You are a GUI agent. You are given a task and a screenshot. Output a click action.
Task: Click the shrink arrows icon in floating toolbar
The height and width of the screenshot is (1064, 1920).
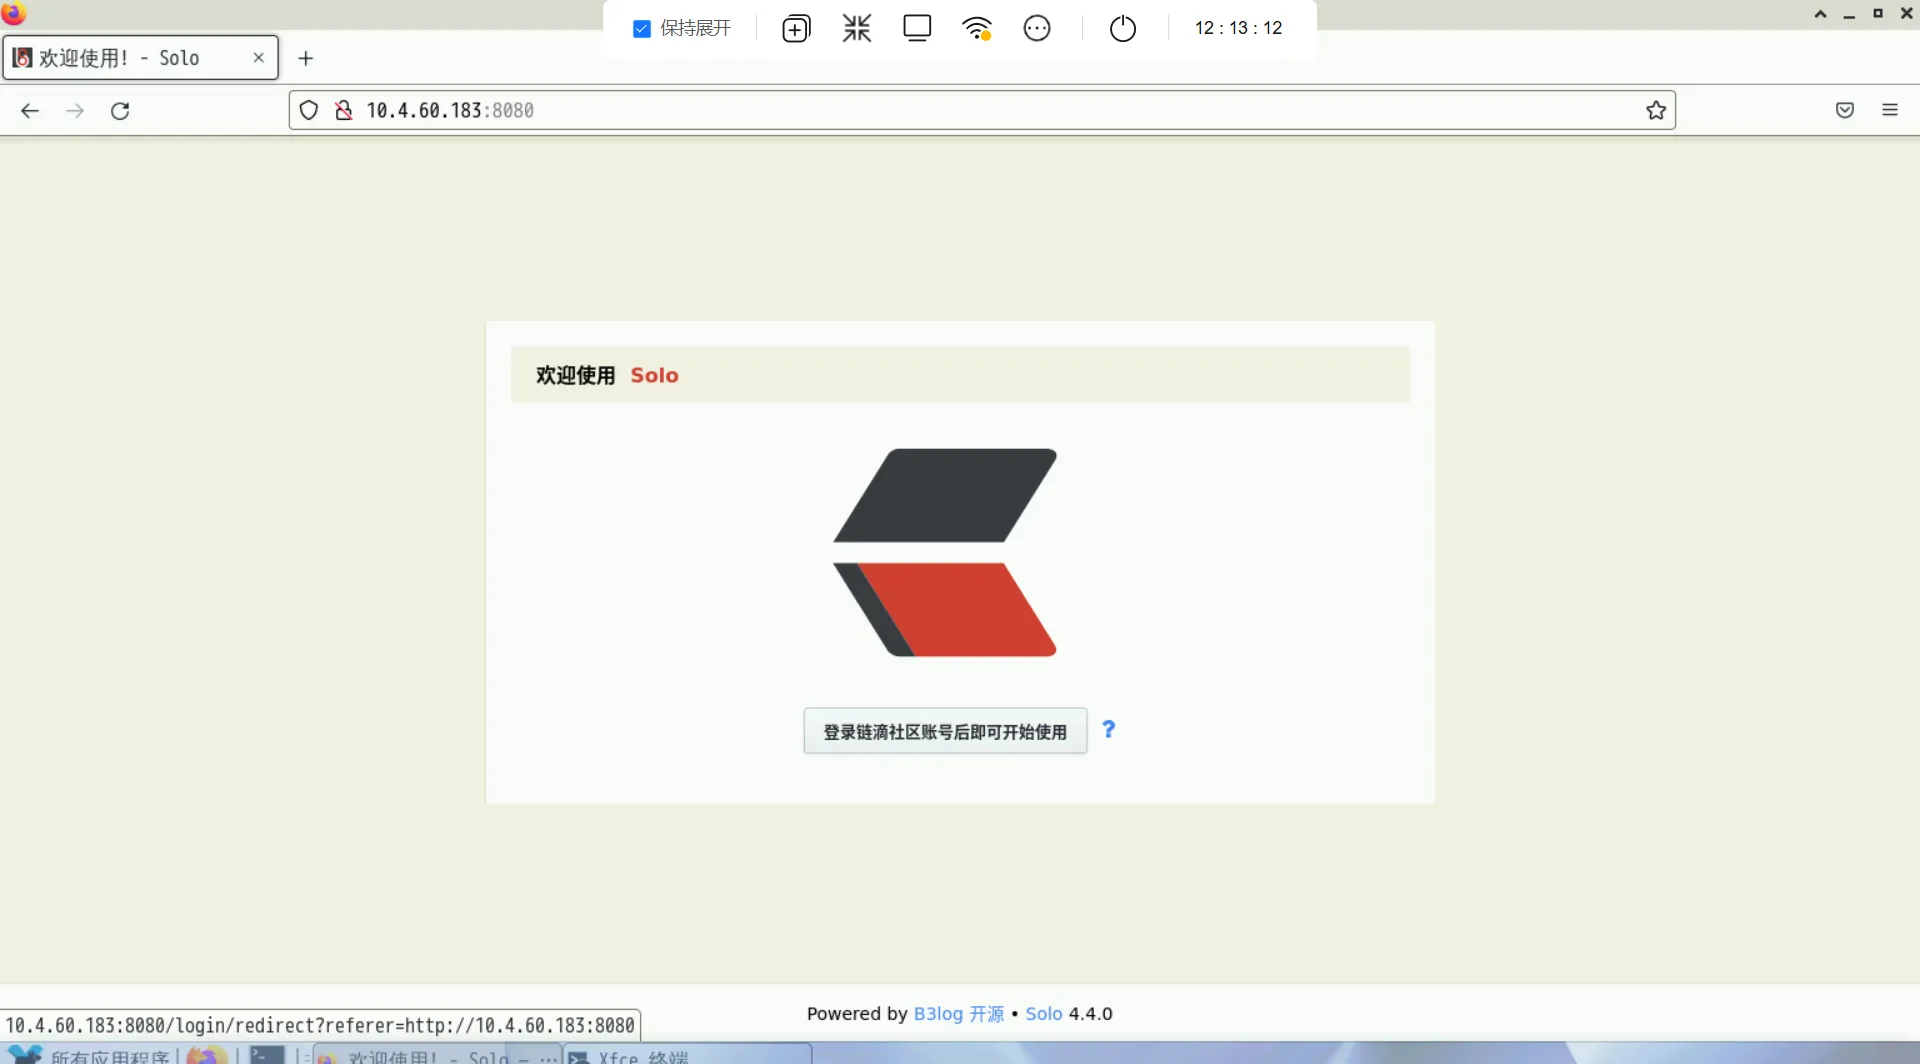(857, 28)
